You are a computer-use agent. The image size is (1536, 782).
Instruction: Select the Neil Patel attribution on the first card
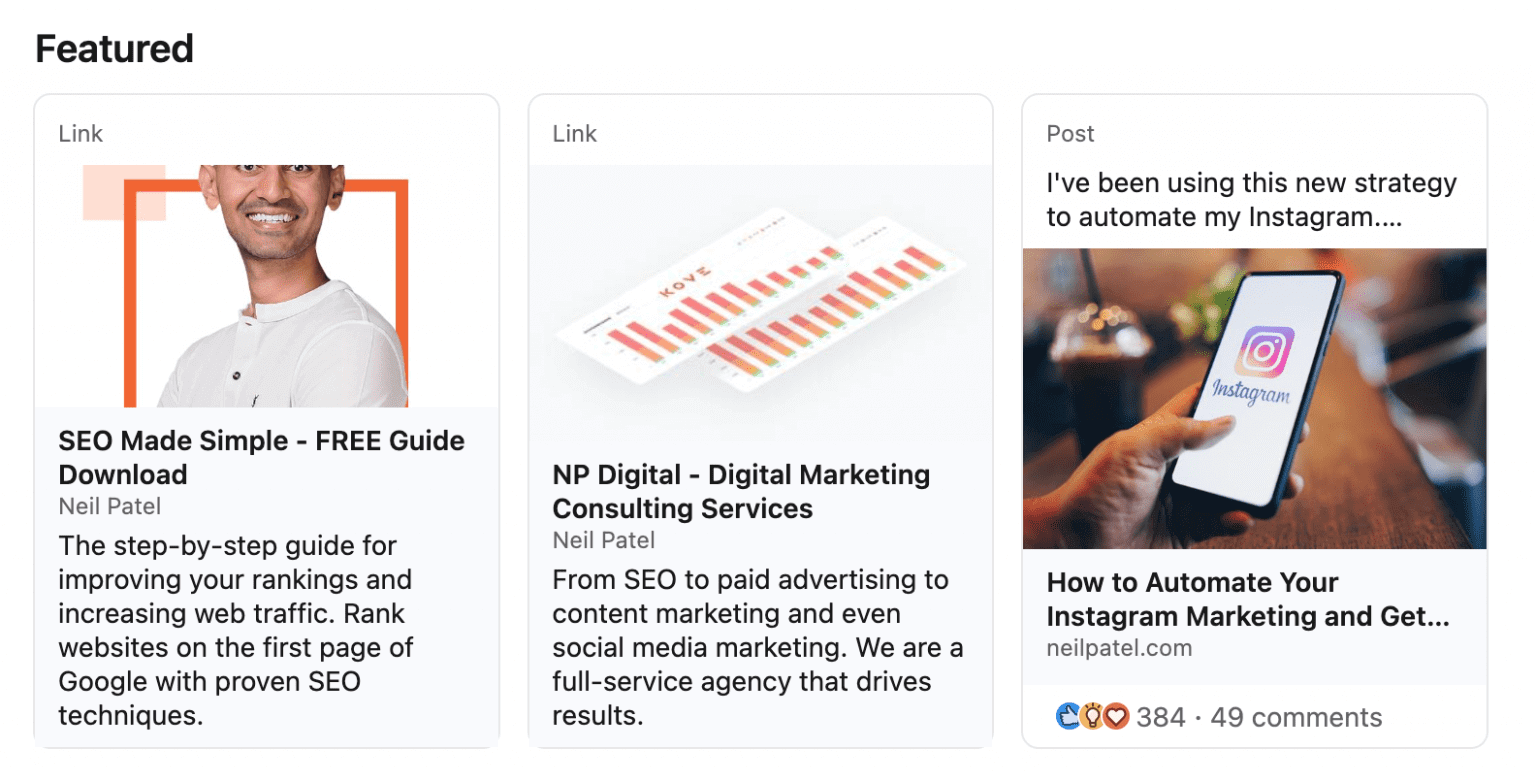pos(110,506)
